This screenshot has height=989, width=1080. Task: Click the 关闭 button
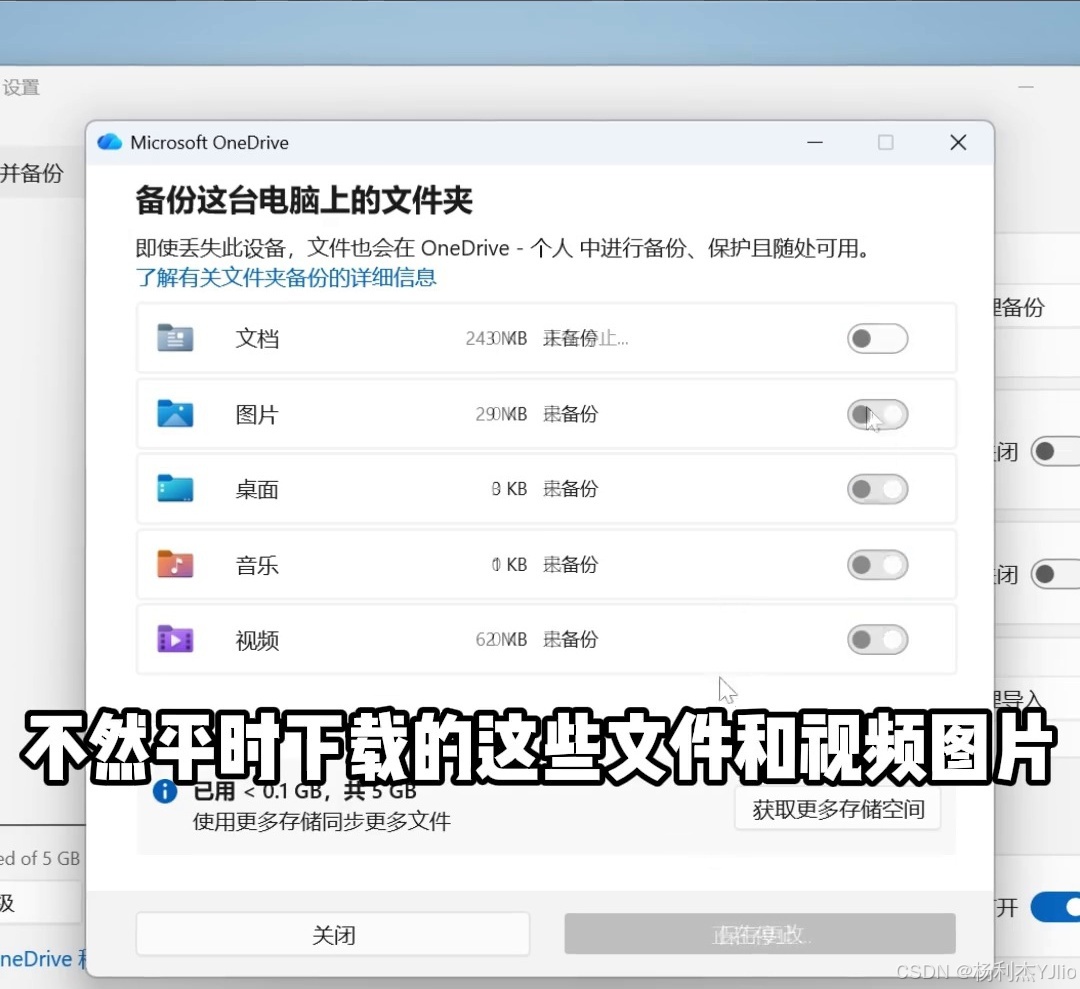(x=333, y=935)
